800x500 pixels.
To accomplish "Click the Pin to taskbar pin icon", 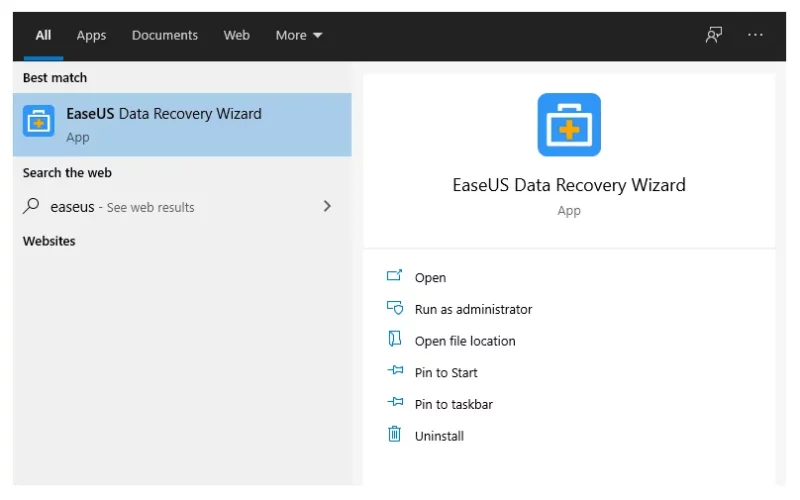I will tap(395, 402).
